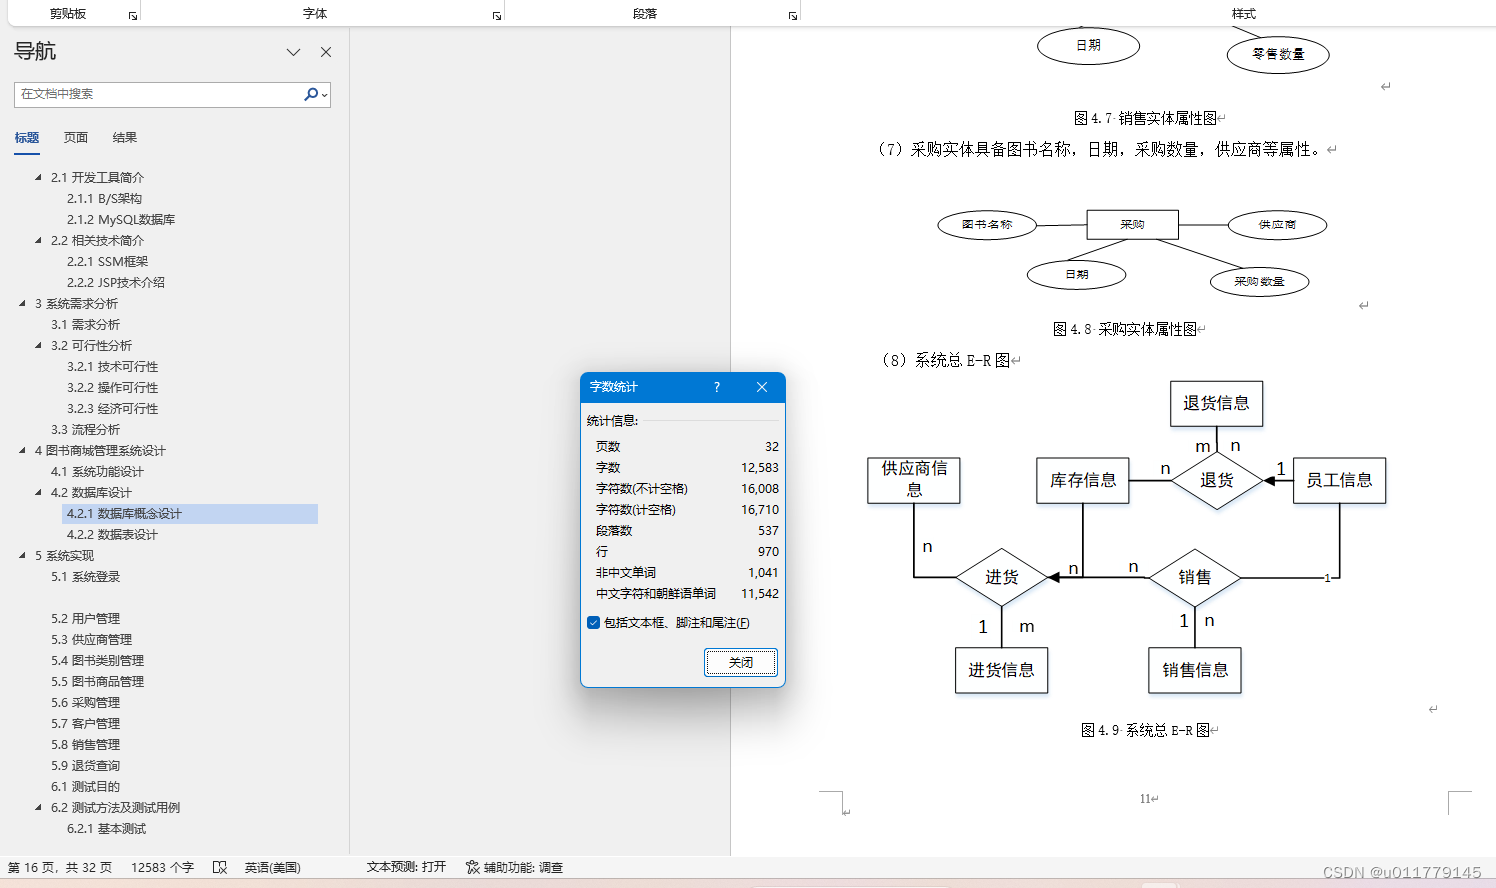Image resolution: width=1496 pixels, height=888 pixels.
Task: Click the proofing errors icon in status bar
Action: point(220,867)
